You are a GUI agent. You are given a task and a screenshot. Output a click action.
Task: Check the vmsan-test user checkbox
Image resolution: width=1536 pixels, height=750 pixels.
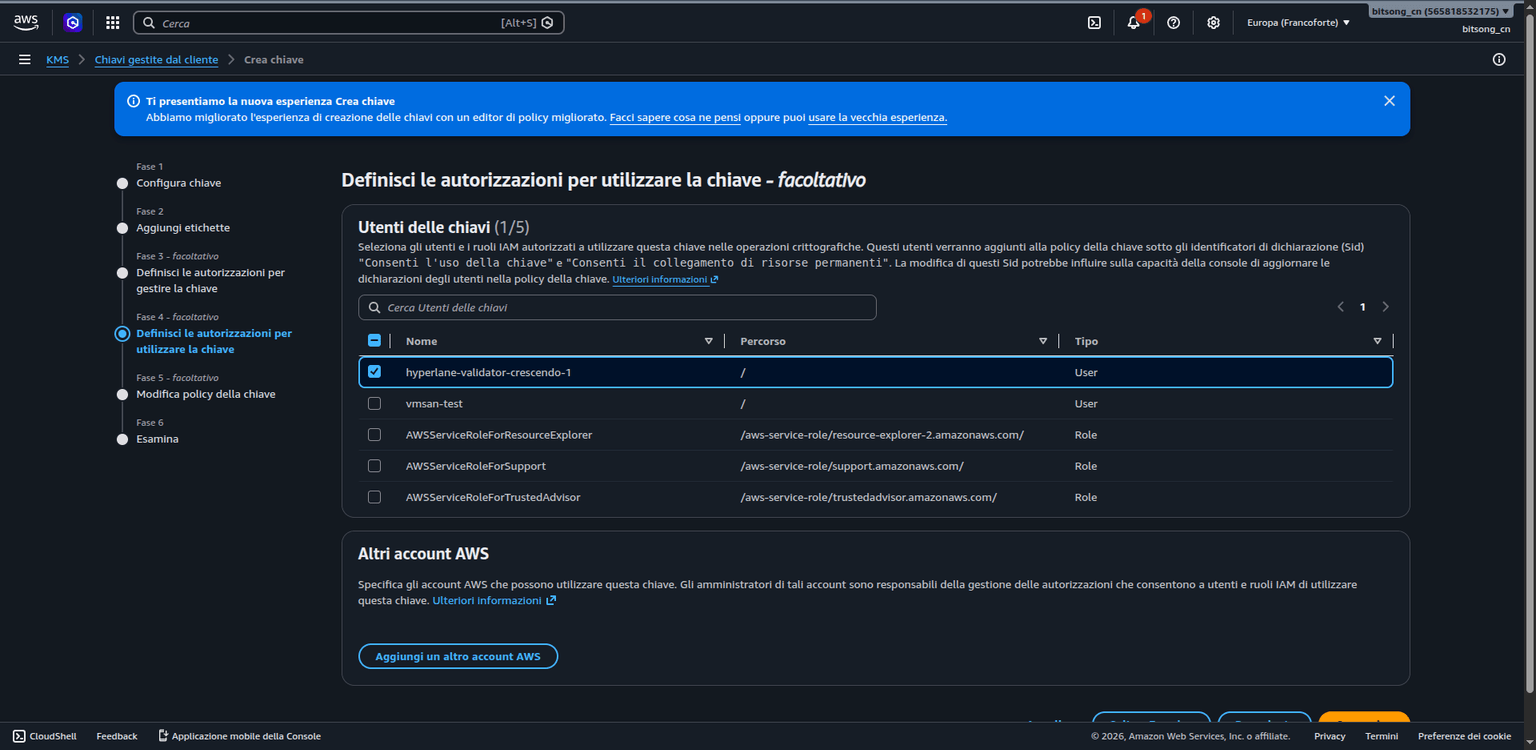(374, 404)
